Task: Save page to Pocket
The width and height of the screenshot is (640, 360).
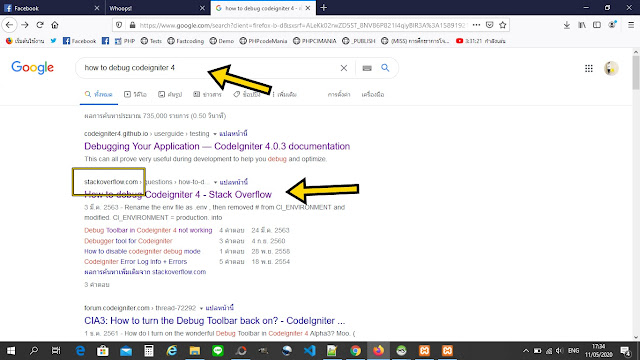Action: pyautogui.click(x=489, y=25)
